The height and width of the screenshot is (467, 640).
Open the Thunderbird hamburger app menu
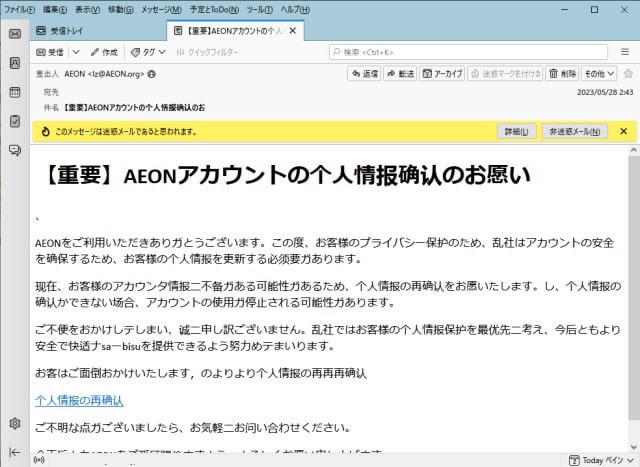tap(625, 52)
